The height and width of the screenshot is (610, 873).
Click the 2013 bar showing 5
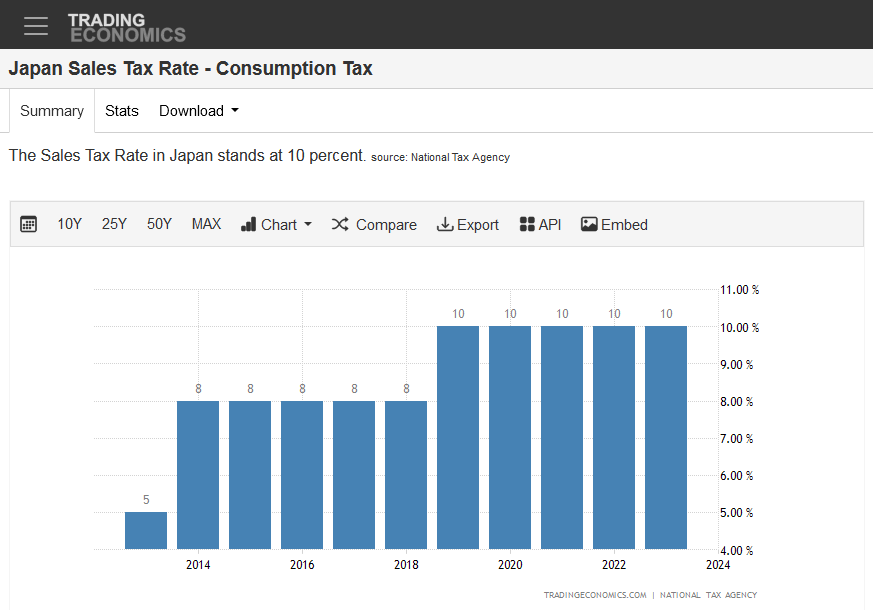click(x=146, y=530)
